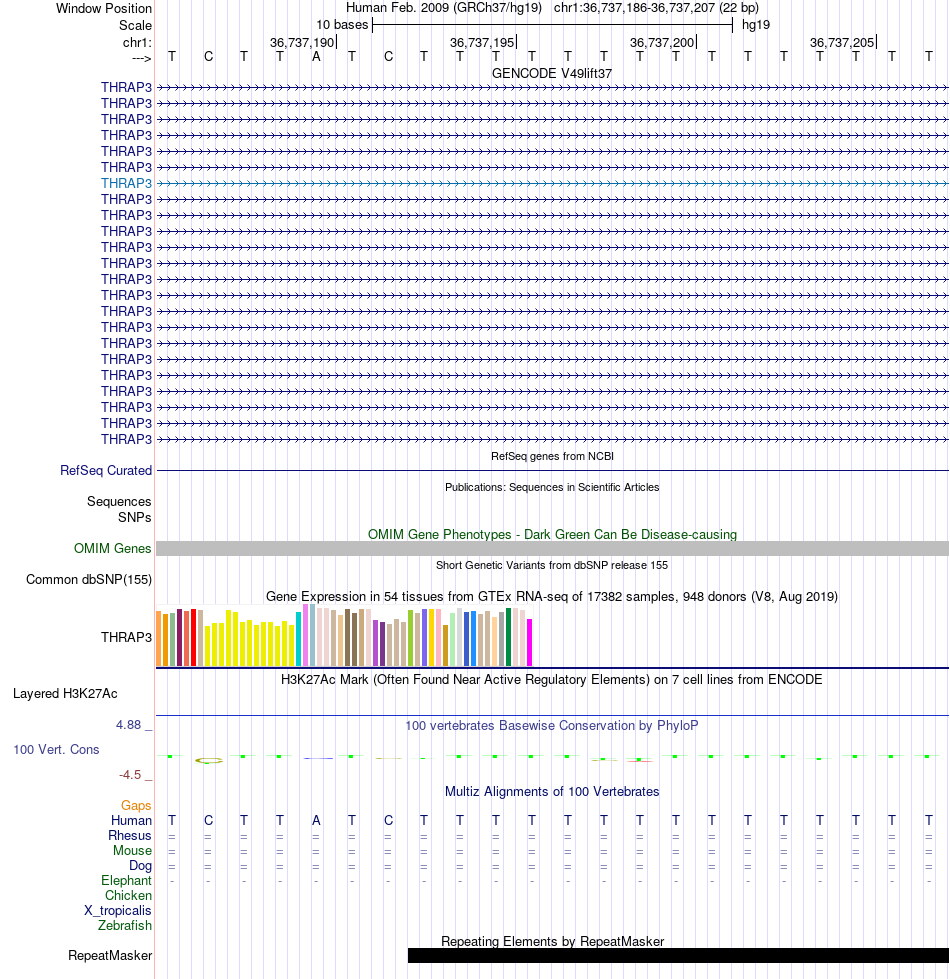Click the 36,737,200 ruler position marker
950x979 pixels.
point(662,42)
